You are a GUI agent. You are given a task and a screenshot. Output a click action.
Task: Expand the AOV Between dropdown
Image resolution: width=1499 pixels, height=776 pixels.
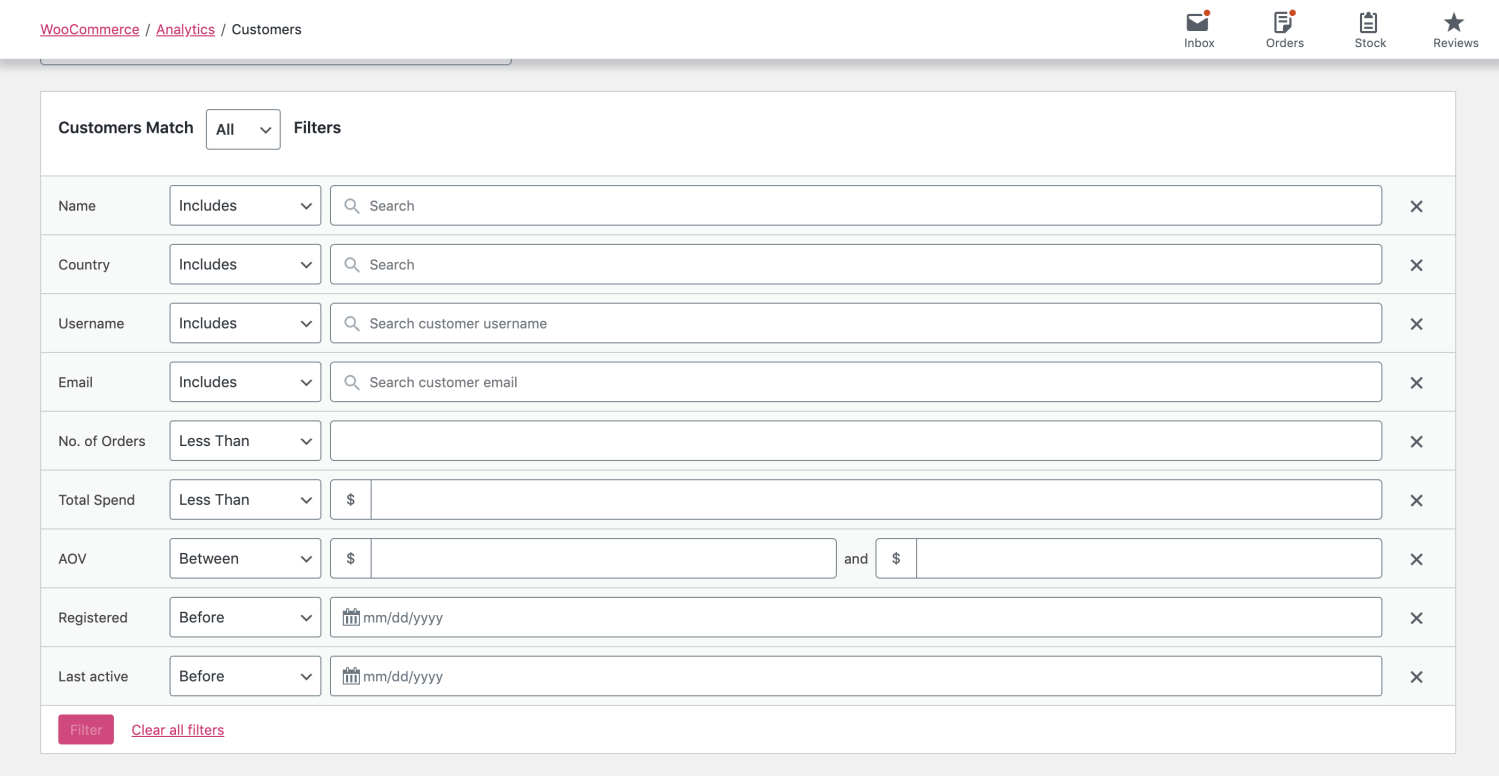pos(245,559)
